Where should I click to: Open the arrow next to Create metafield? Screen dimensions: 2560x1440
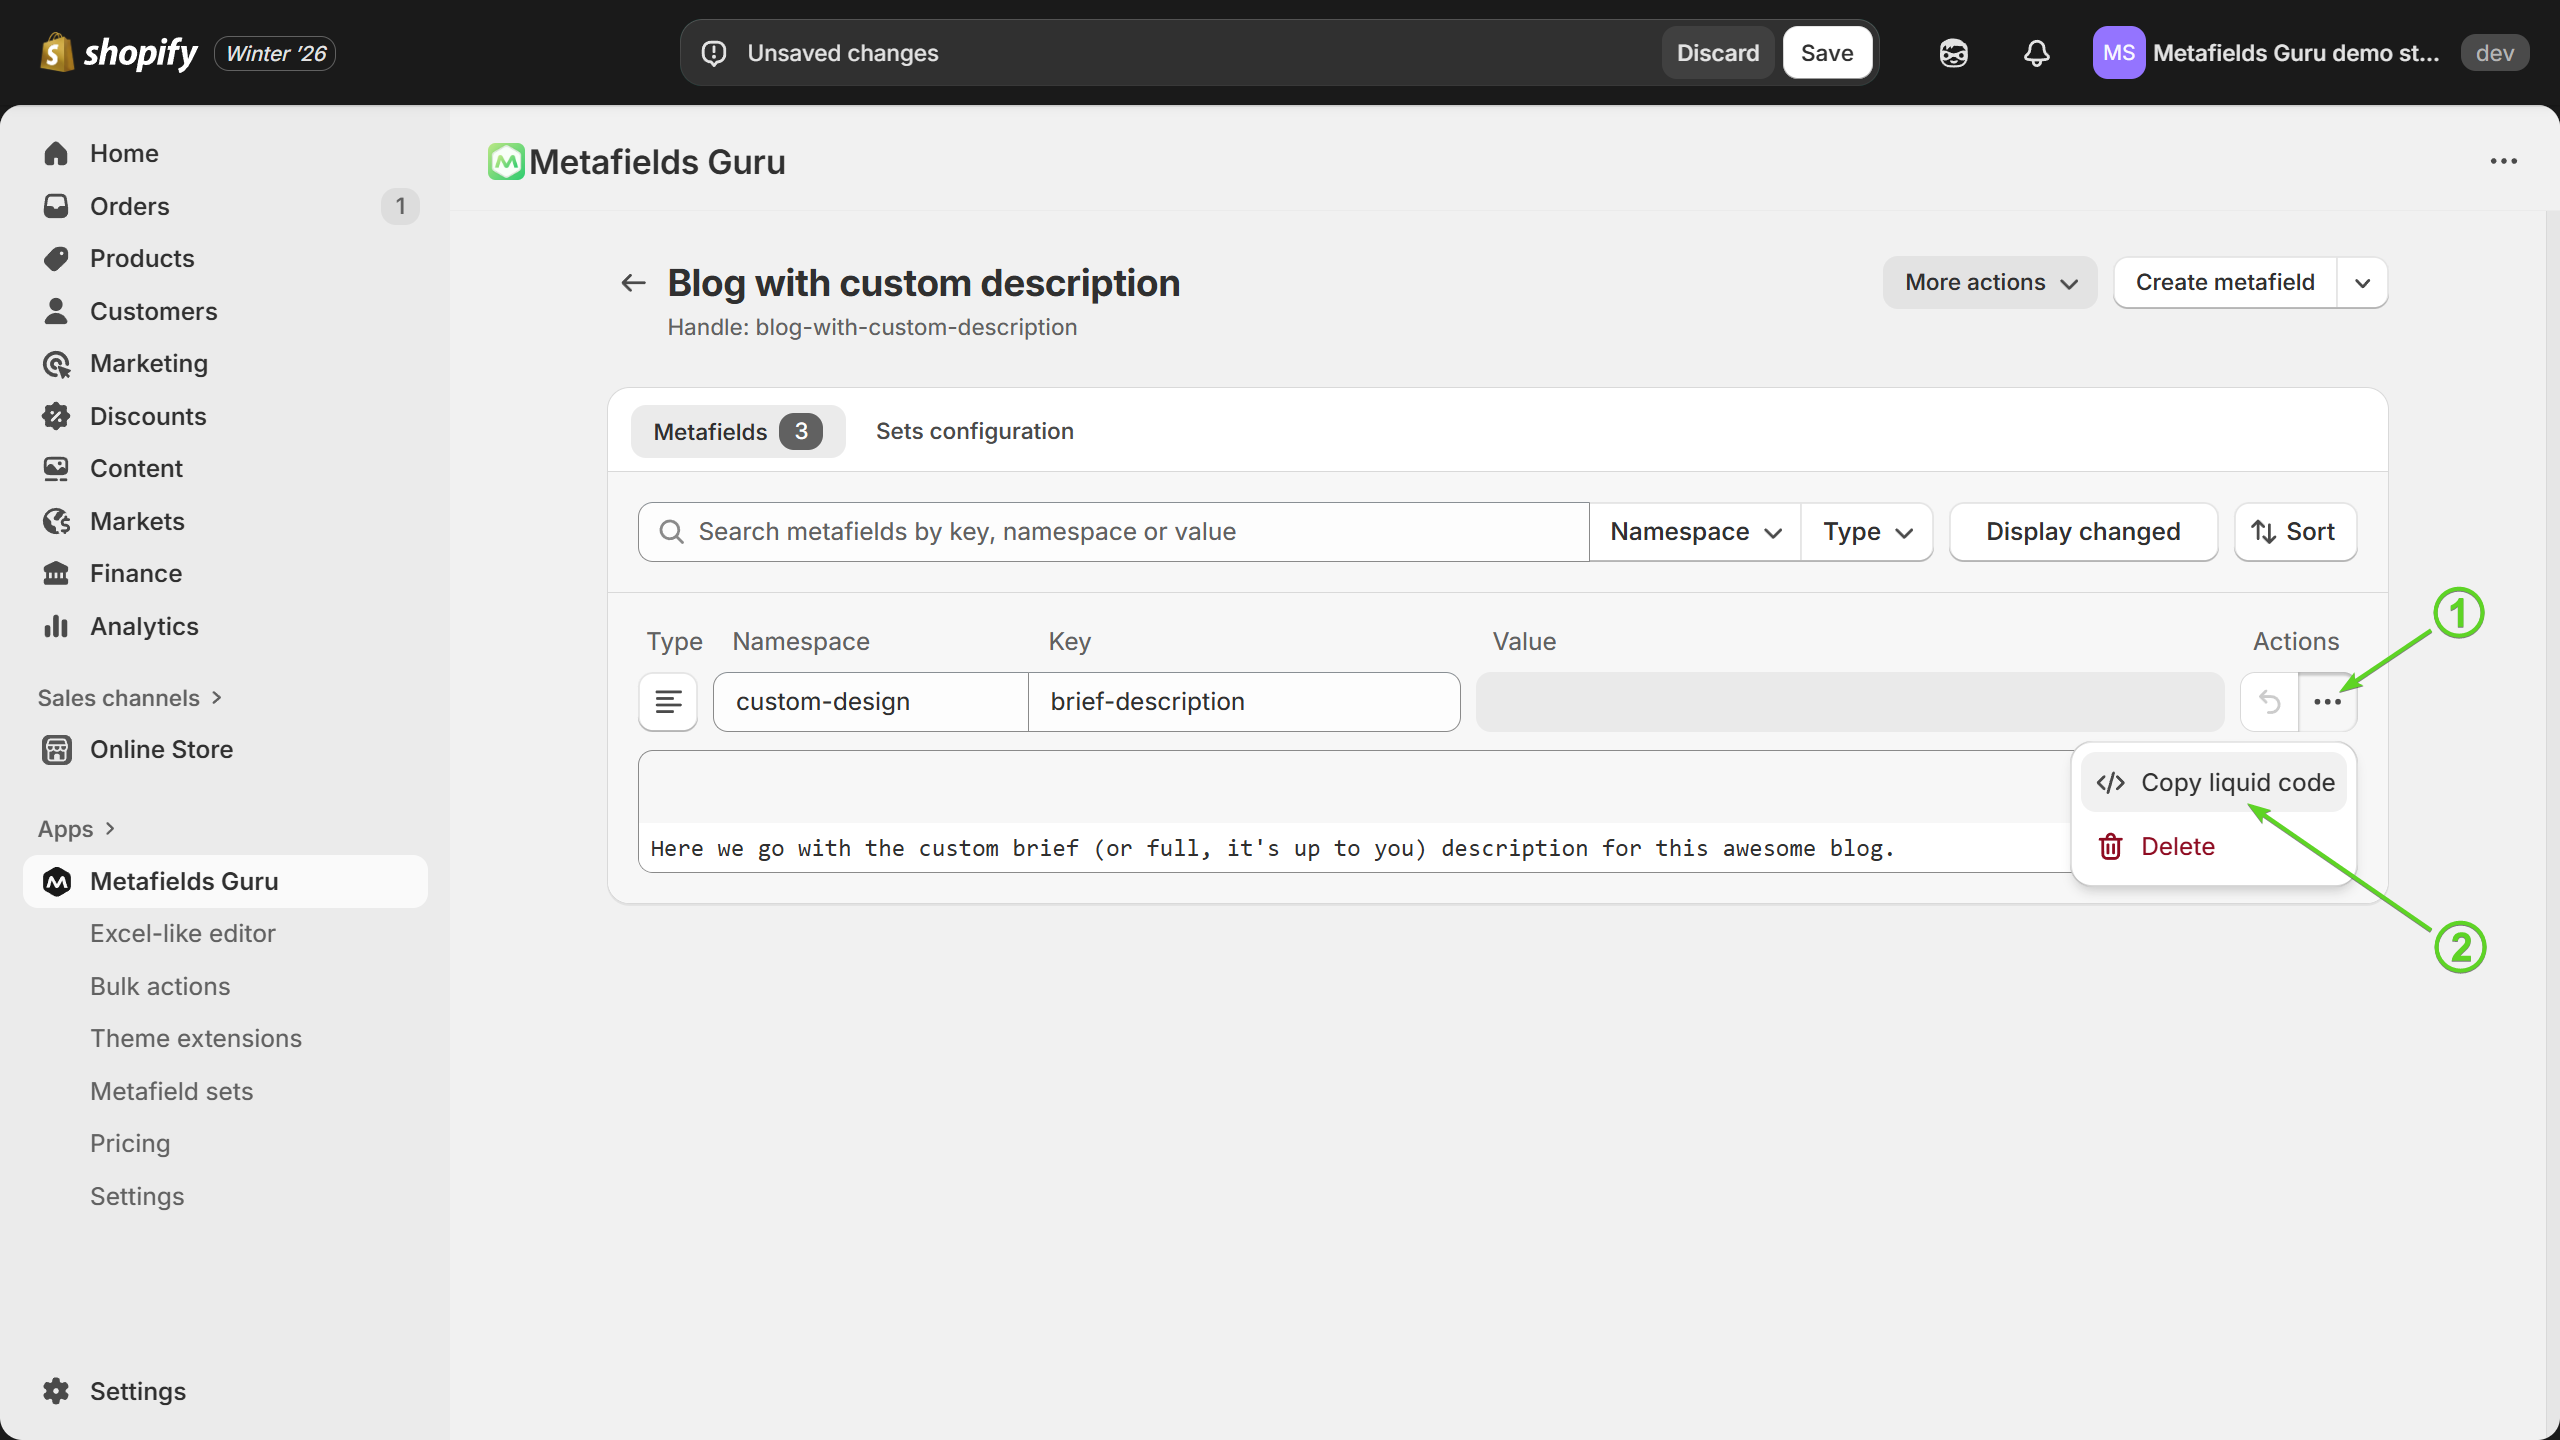pos(2362,283)
